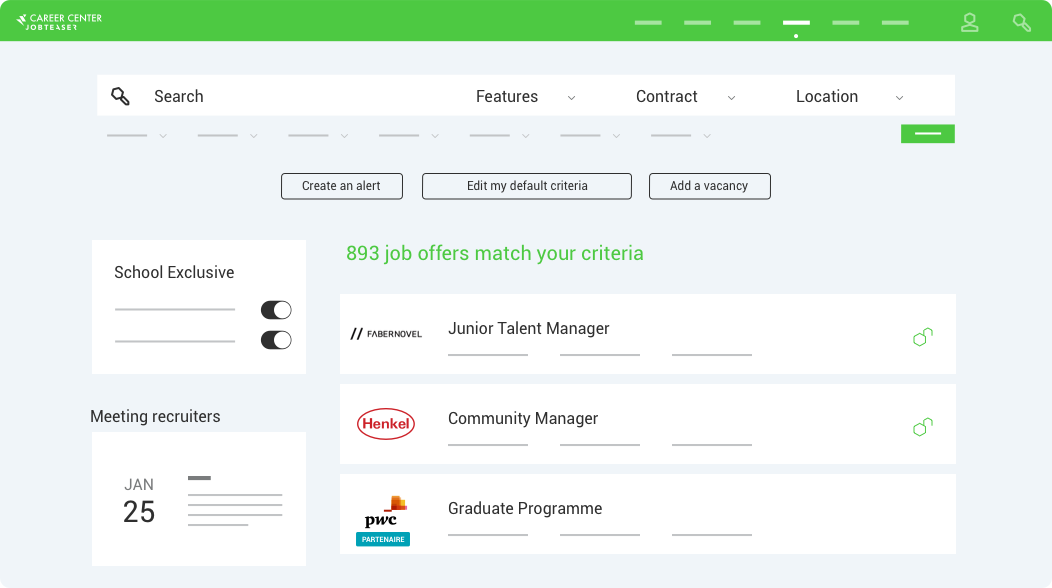The width and height of the screenshot is (1052, 588).
Task: Click the Henkel company logo
Action: pyautogui.click(x=386, y=424)
